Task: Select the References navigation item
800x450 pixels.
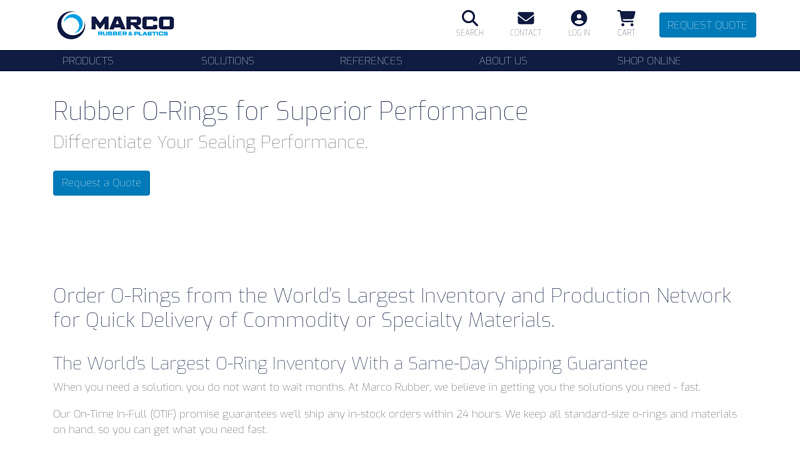Action: point(371,61)
